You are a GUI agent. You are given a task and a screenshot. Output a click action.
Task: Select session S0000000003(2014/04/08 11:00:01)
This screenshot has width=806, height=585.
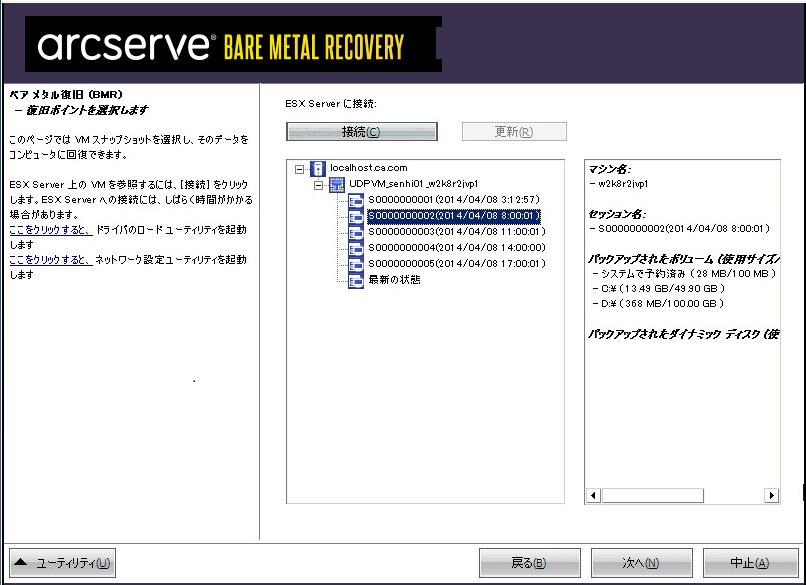pos(457,232)
